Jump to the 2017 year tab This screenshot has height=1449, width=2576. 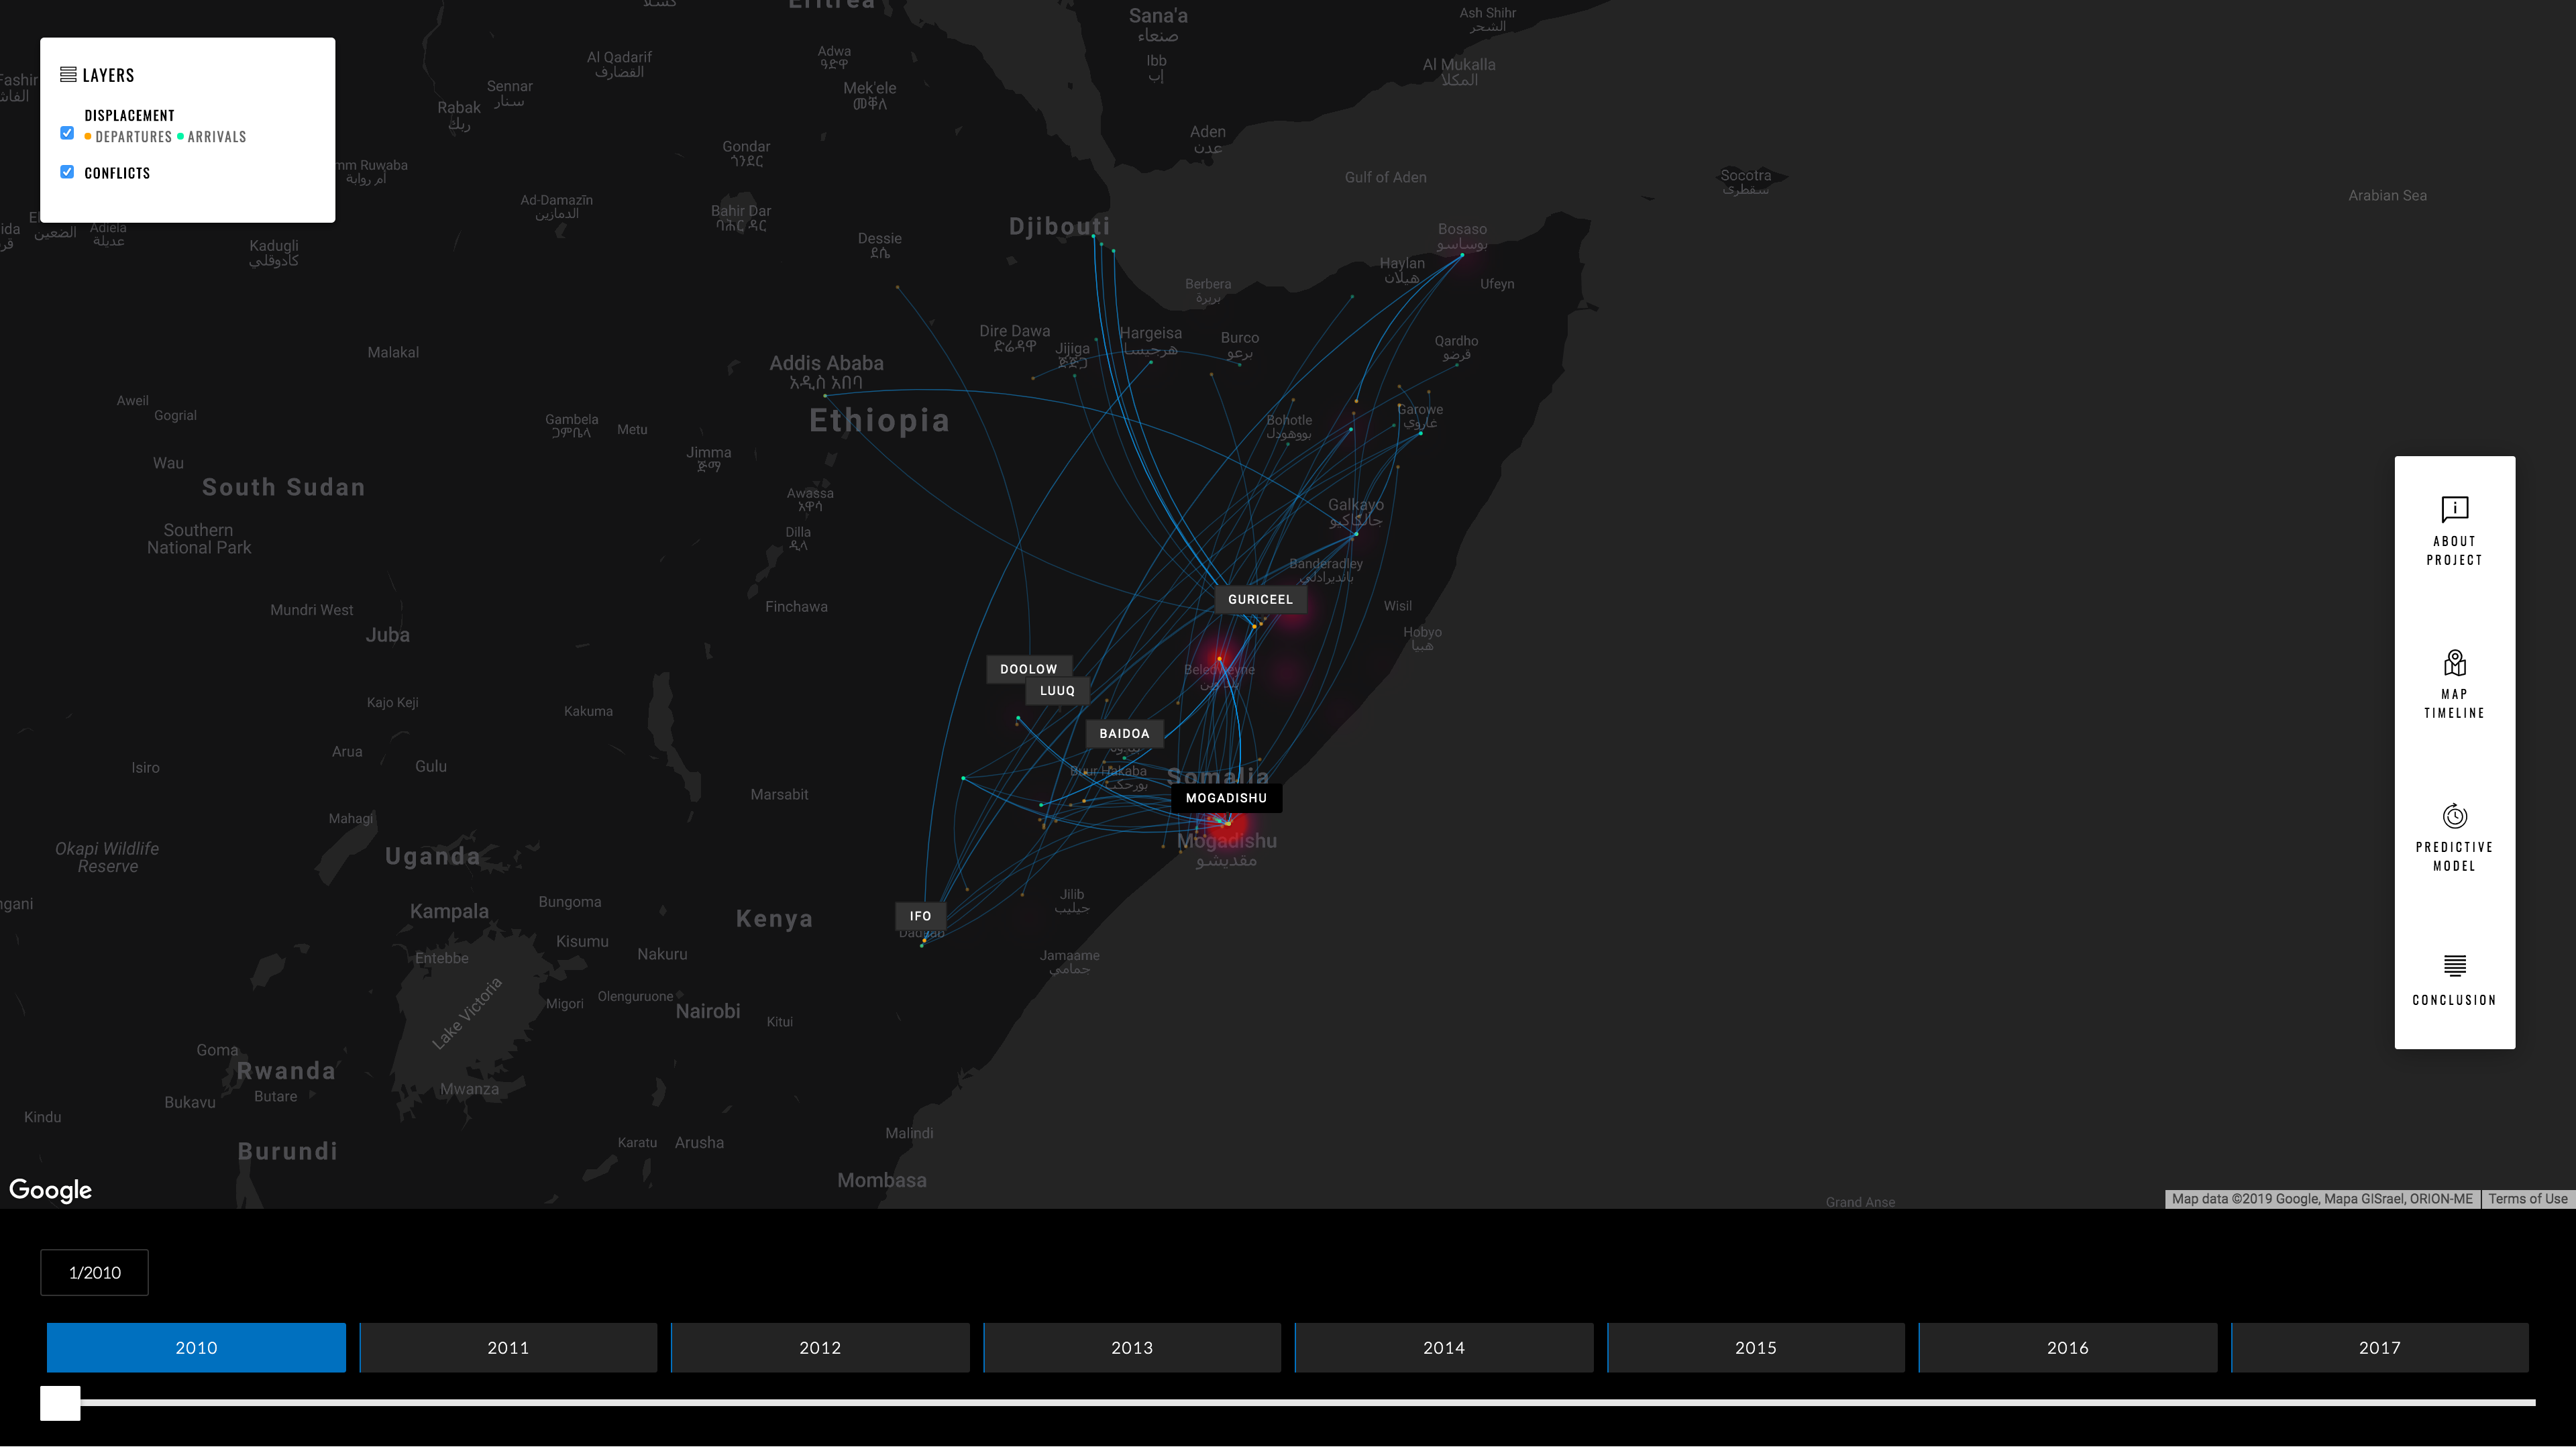tap(2379, 1347)
